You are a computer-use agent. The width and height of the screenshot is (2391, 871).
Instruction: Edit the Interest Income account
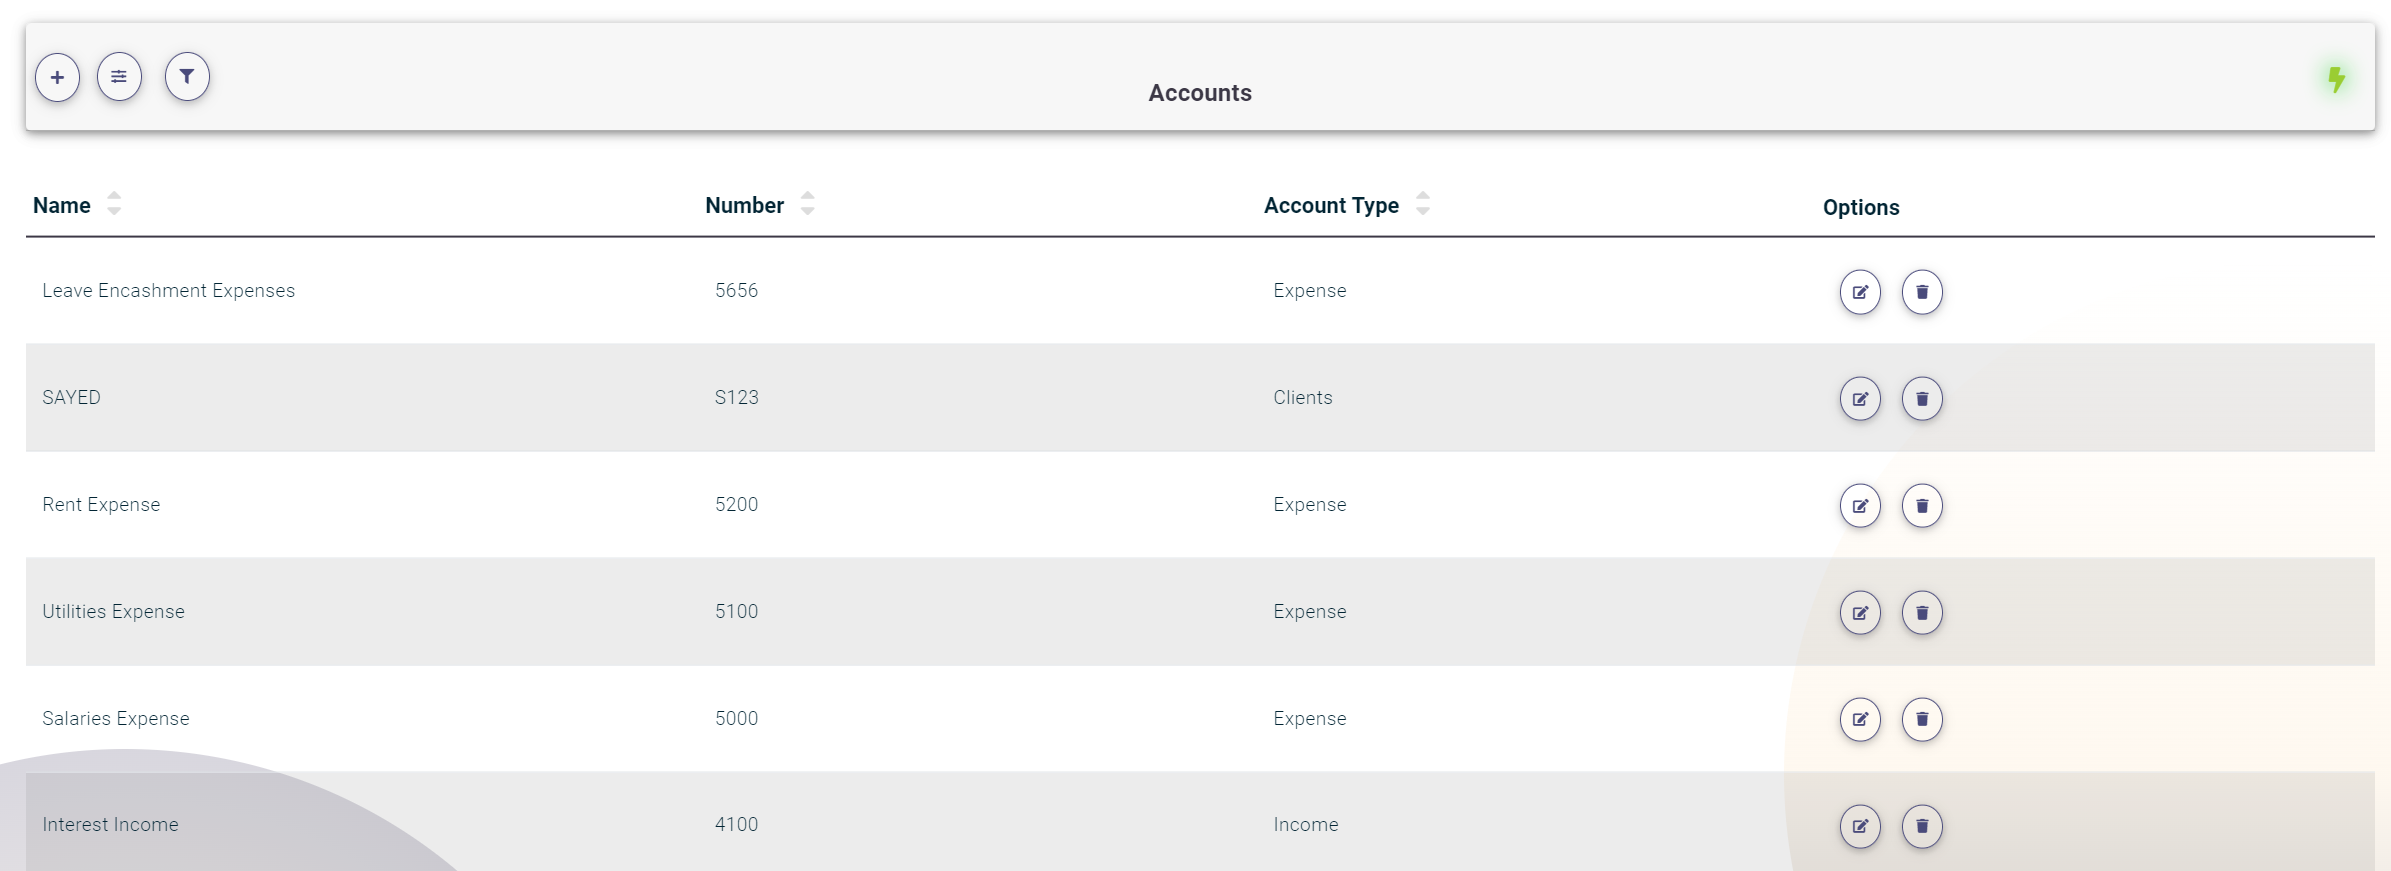pyautogui.click(x=1860, y=826)
